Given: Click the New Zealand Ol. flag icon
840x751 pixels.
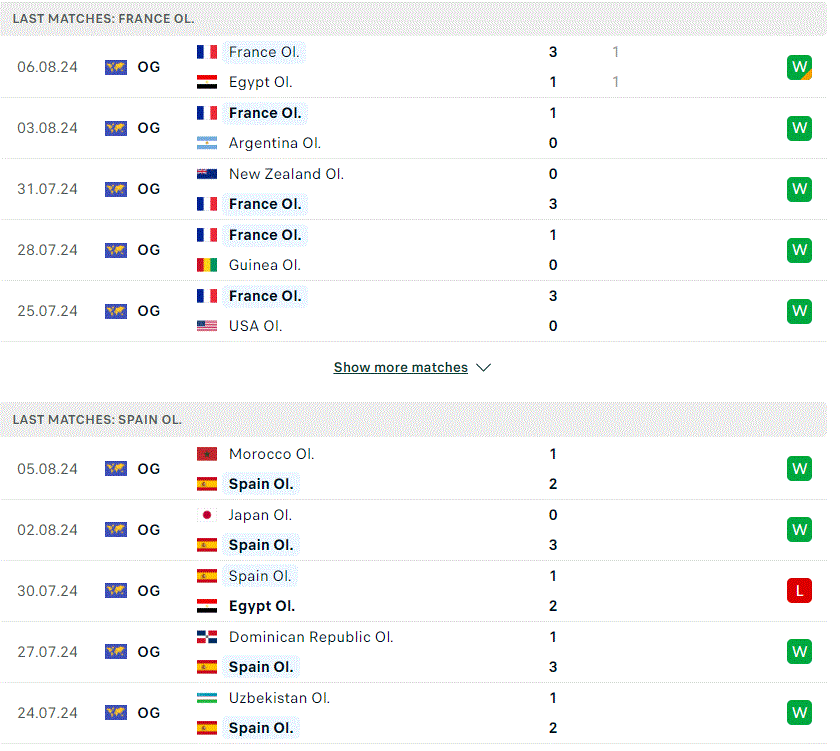Looking at the screenshot, I should [207, 174].
